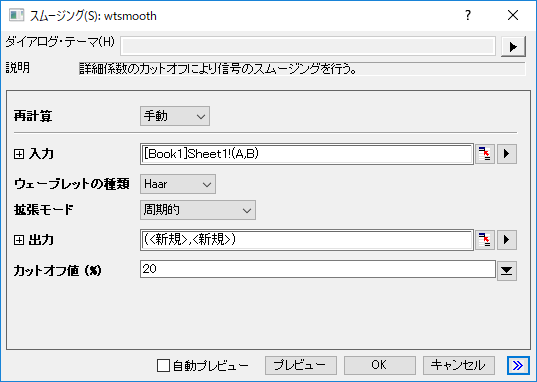Viewport: 537px width, 382px height.
Task: Click the OK button
Action: point(380,366)
